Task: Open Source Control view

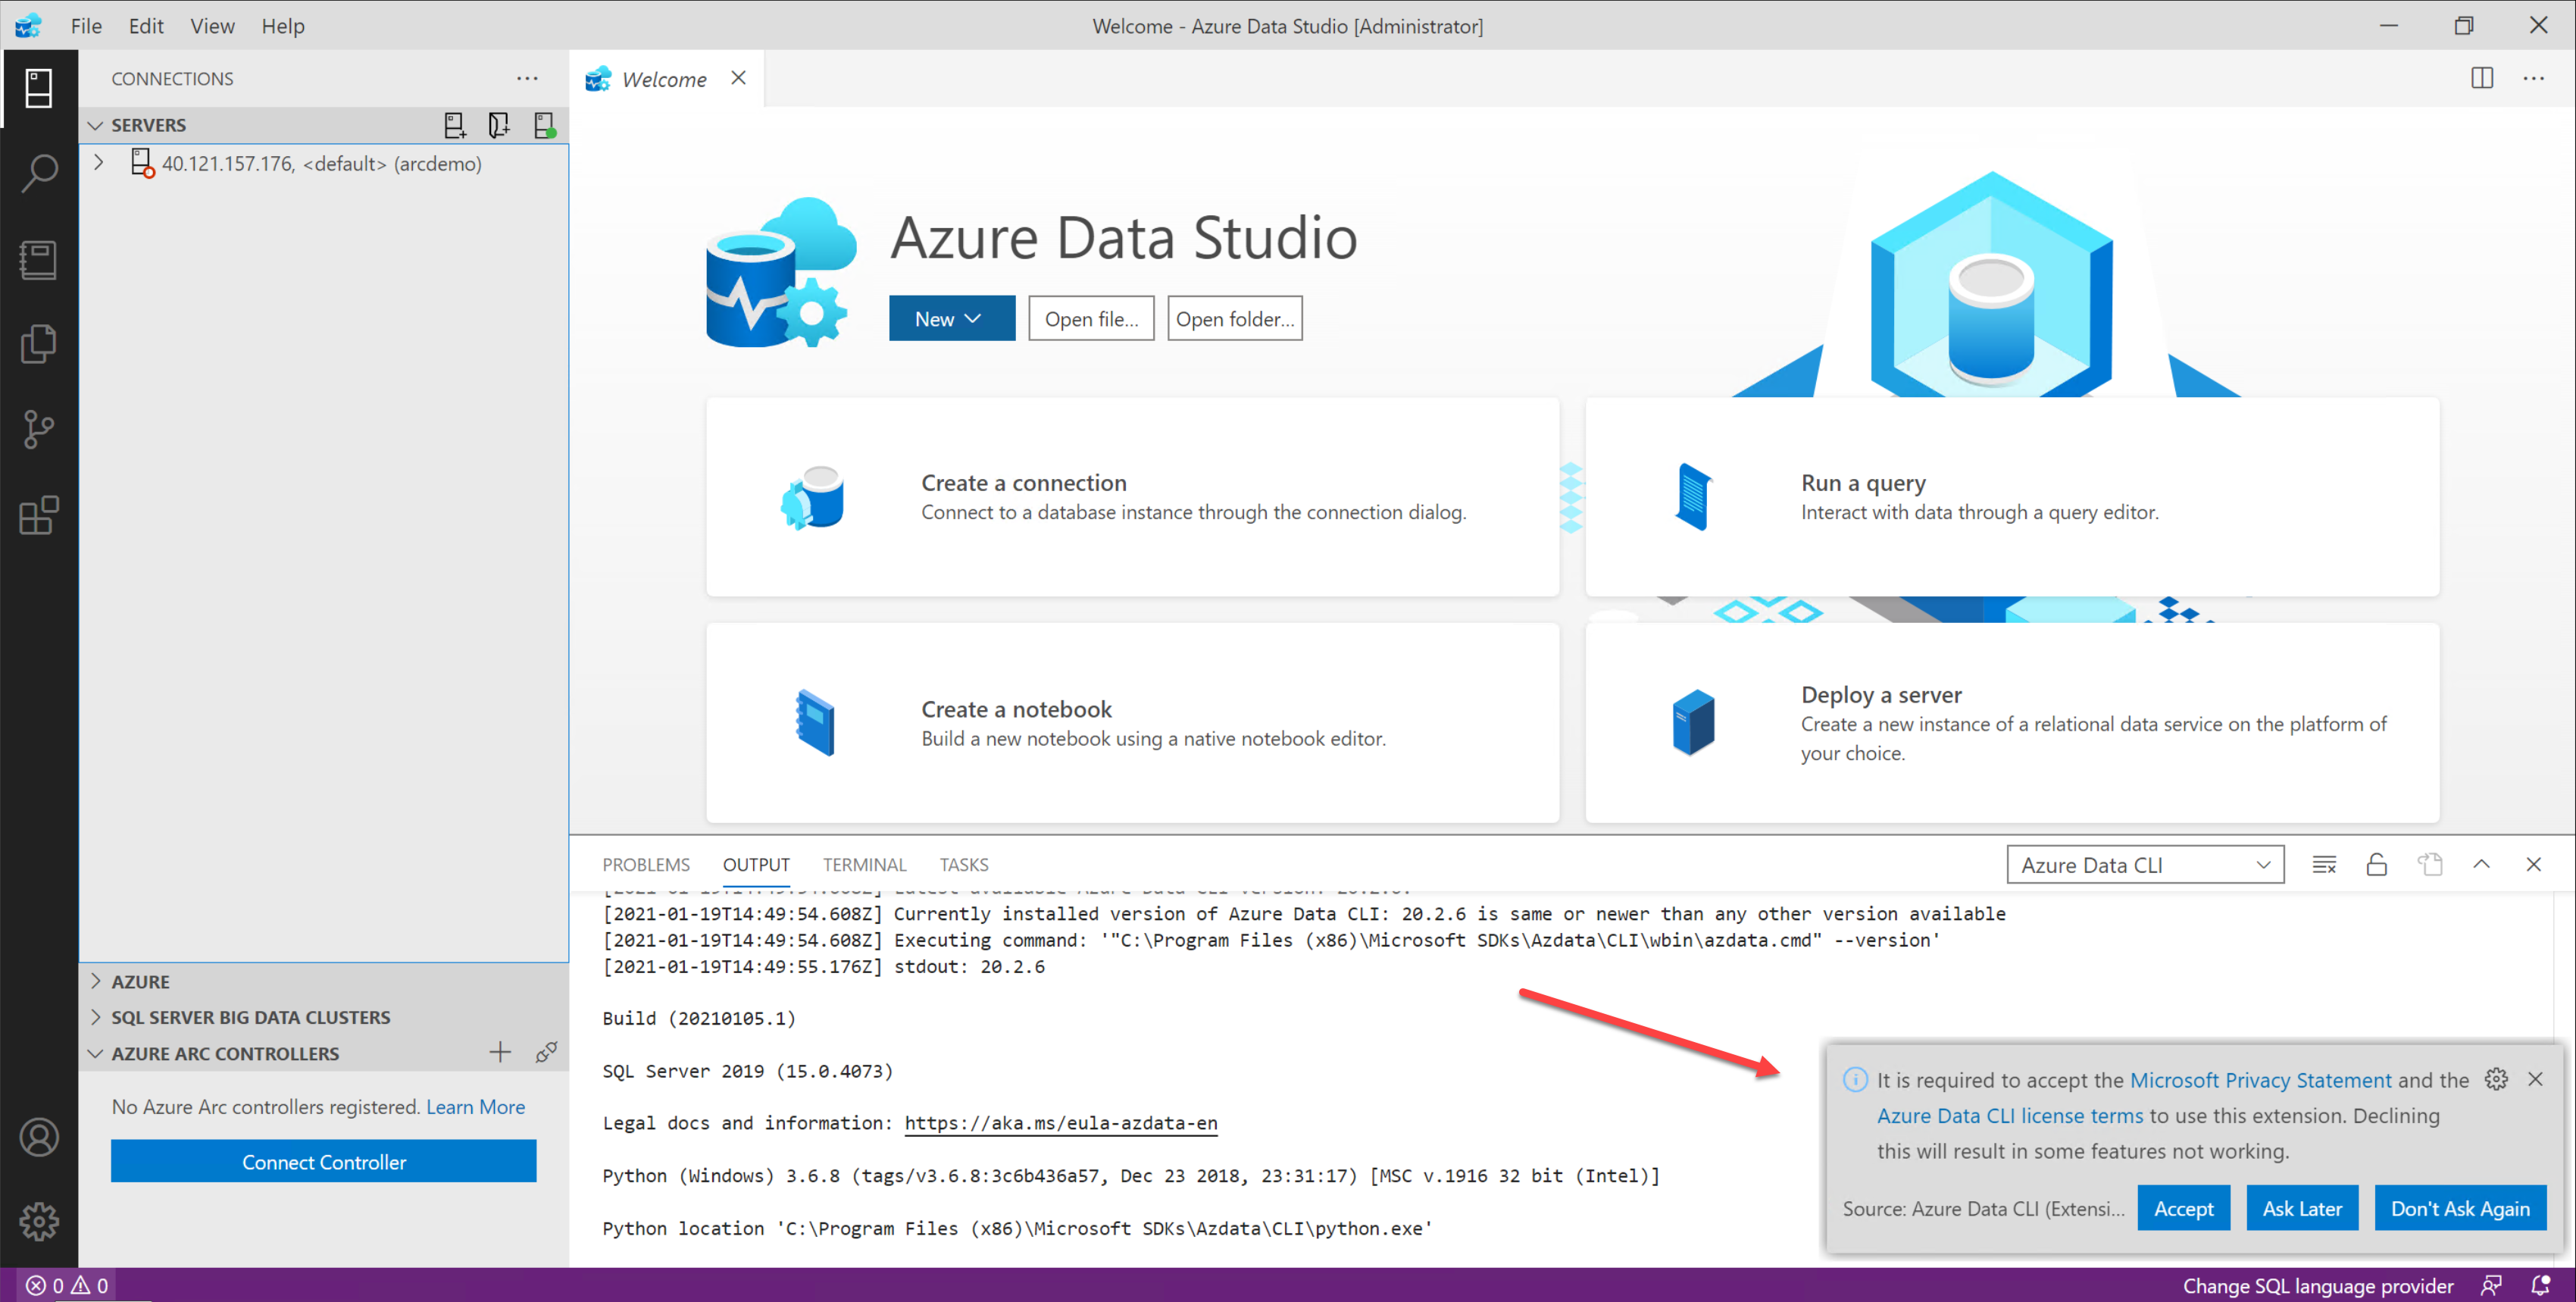Action: (x=40, y=428)
